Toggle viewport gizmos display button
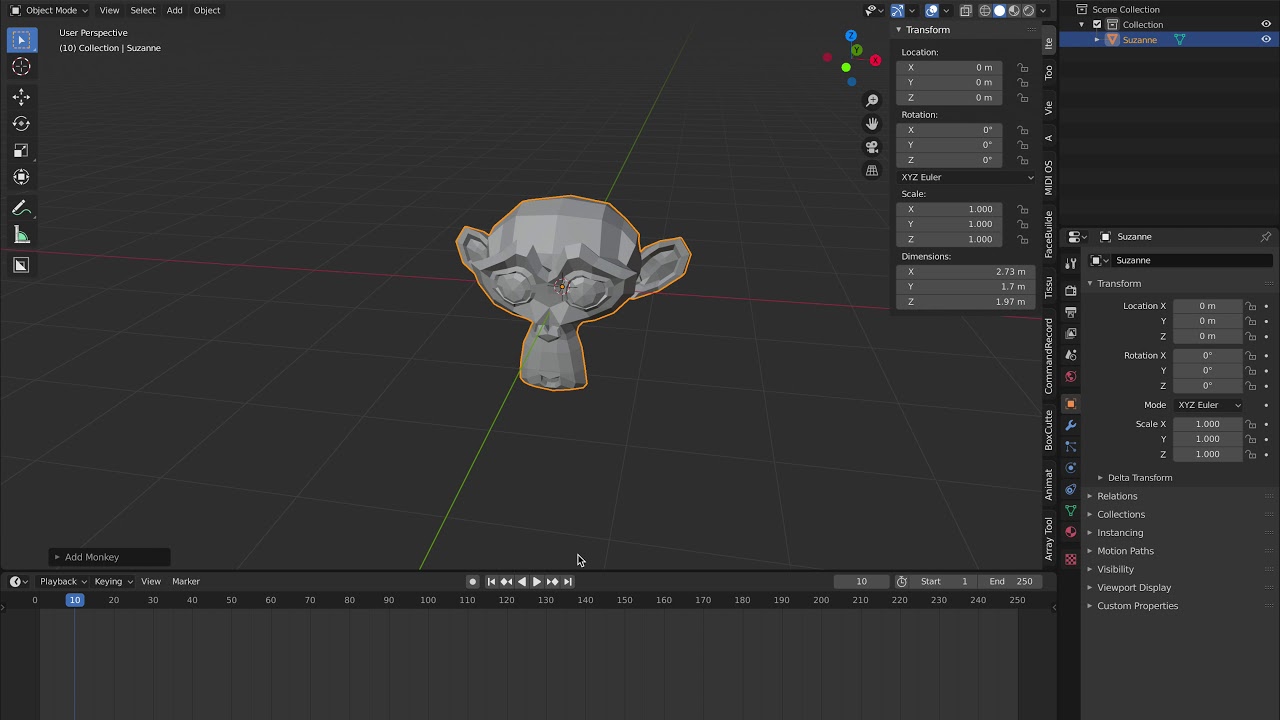This screenshot has width=1280, height=720. coord(897,10)
